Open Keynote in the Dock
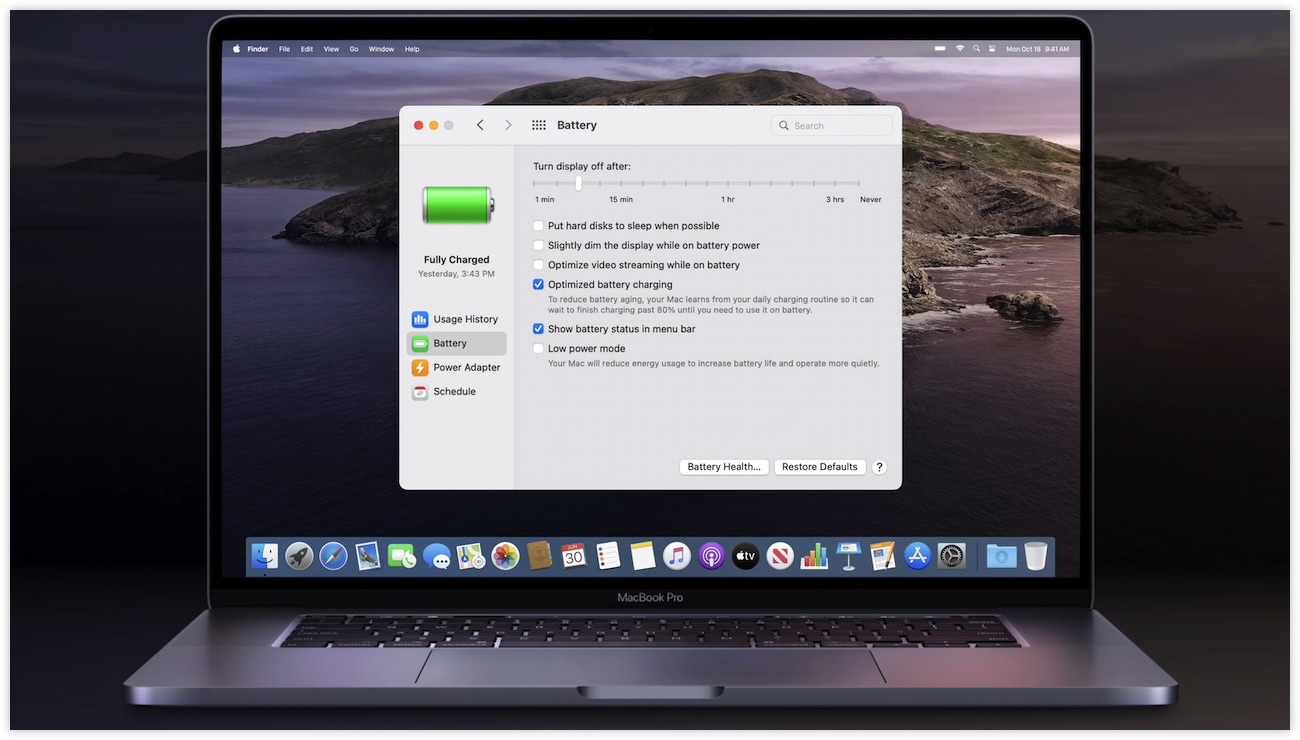 (849, 556)
